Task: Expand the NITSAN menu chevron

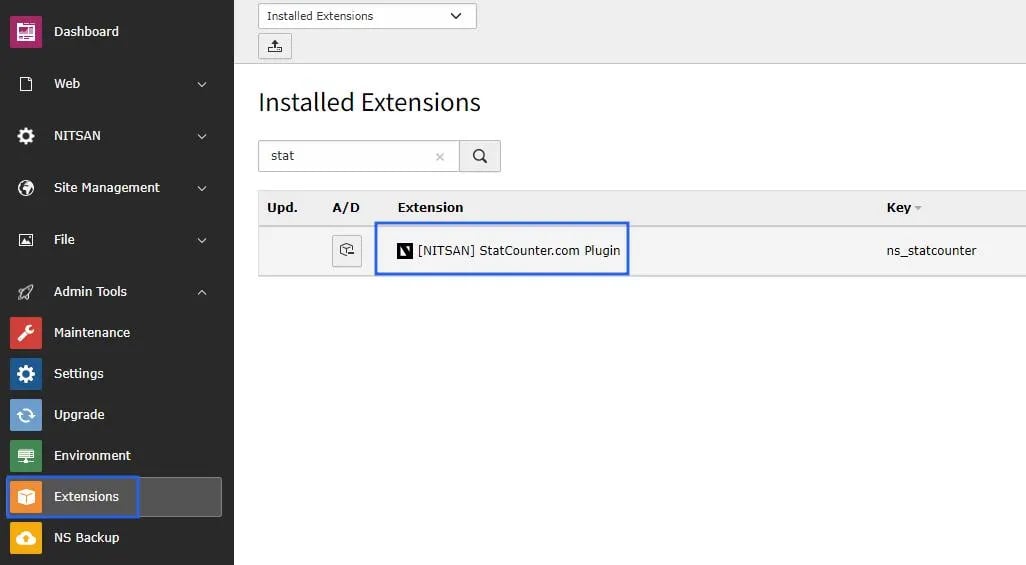Action: tap(202, 136)
